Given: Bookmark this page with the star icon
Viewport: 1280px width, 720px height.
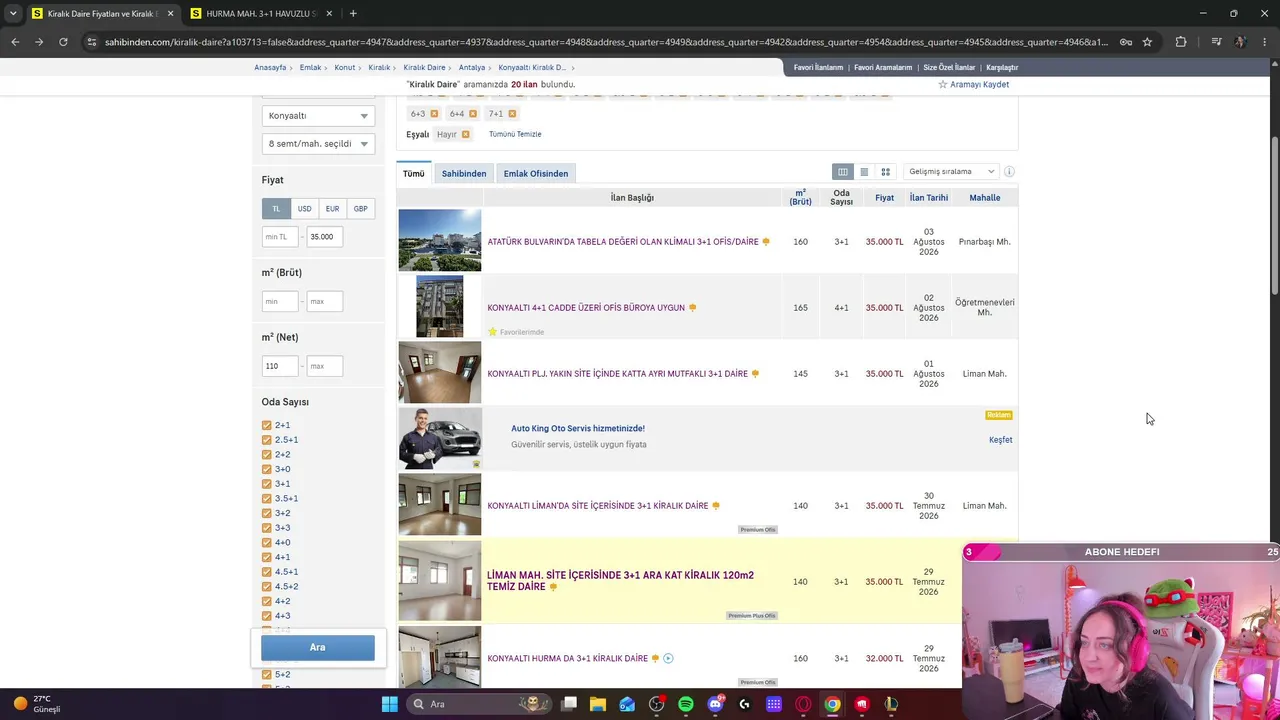Looking at the screenshot, I should (x=1147, y=42).
